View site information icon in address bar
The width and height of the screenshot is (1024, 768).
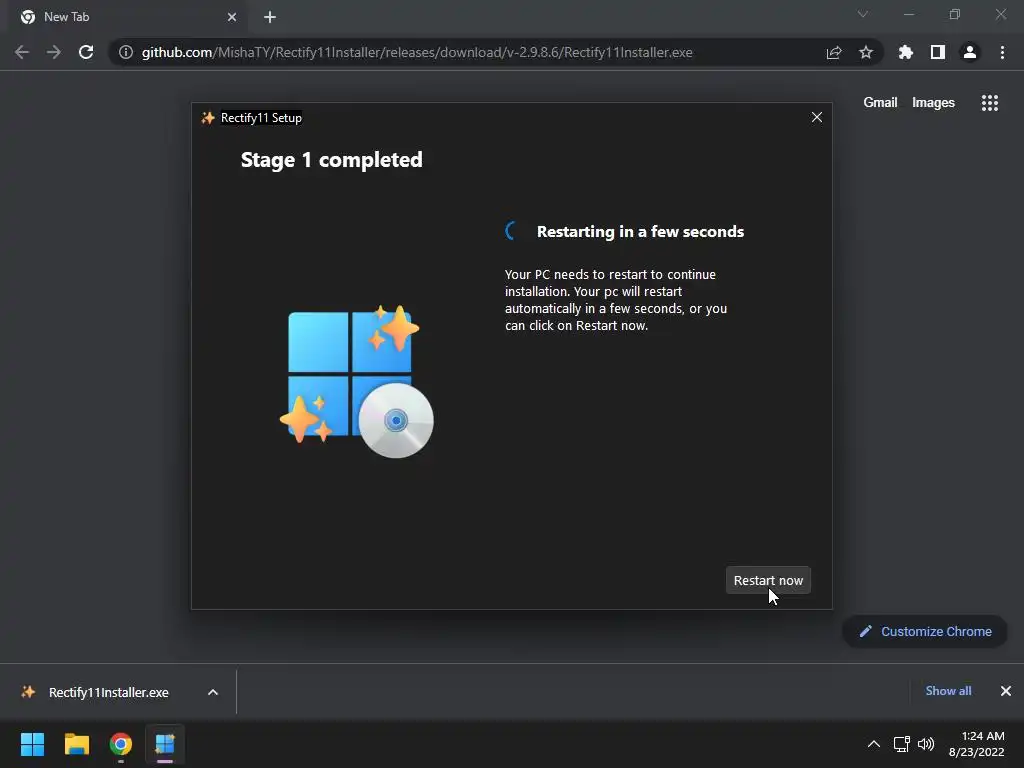[125, 52]
